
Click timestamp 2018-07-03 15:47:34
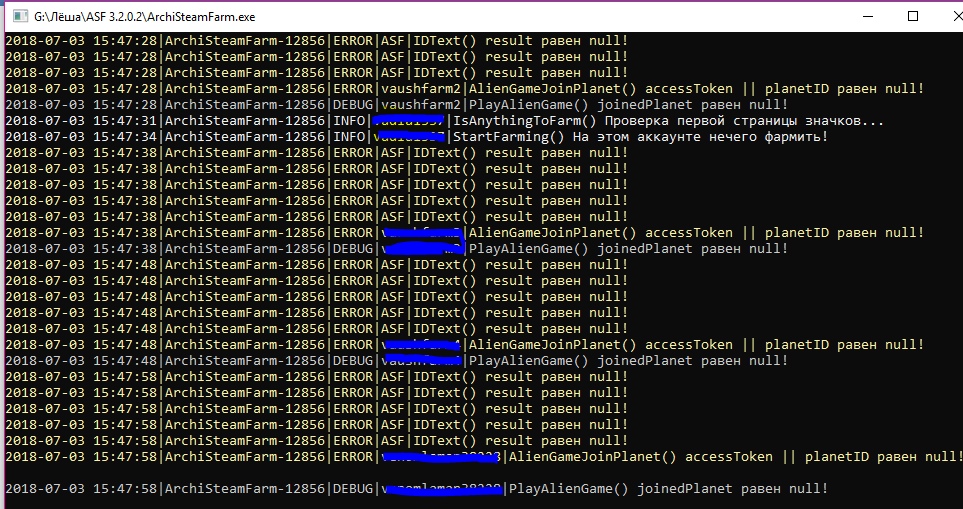click(x=82, y=137)
